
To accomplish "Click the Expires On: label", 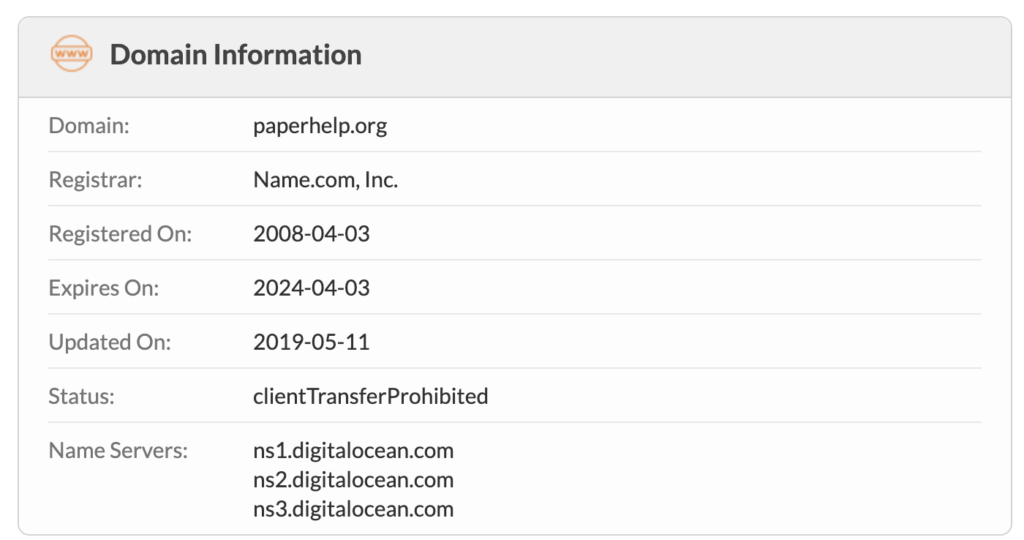I will [104, 288].
